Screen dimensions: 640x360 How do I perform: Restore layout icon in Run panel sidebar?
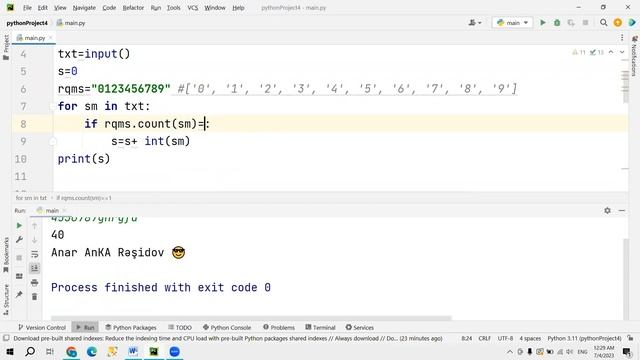point(19,276)
